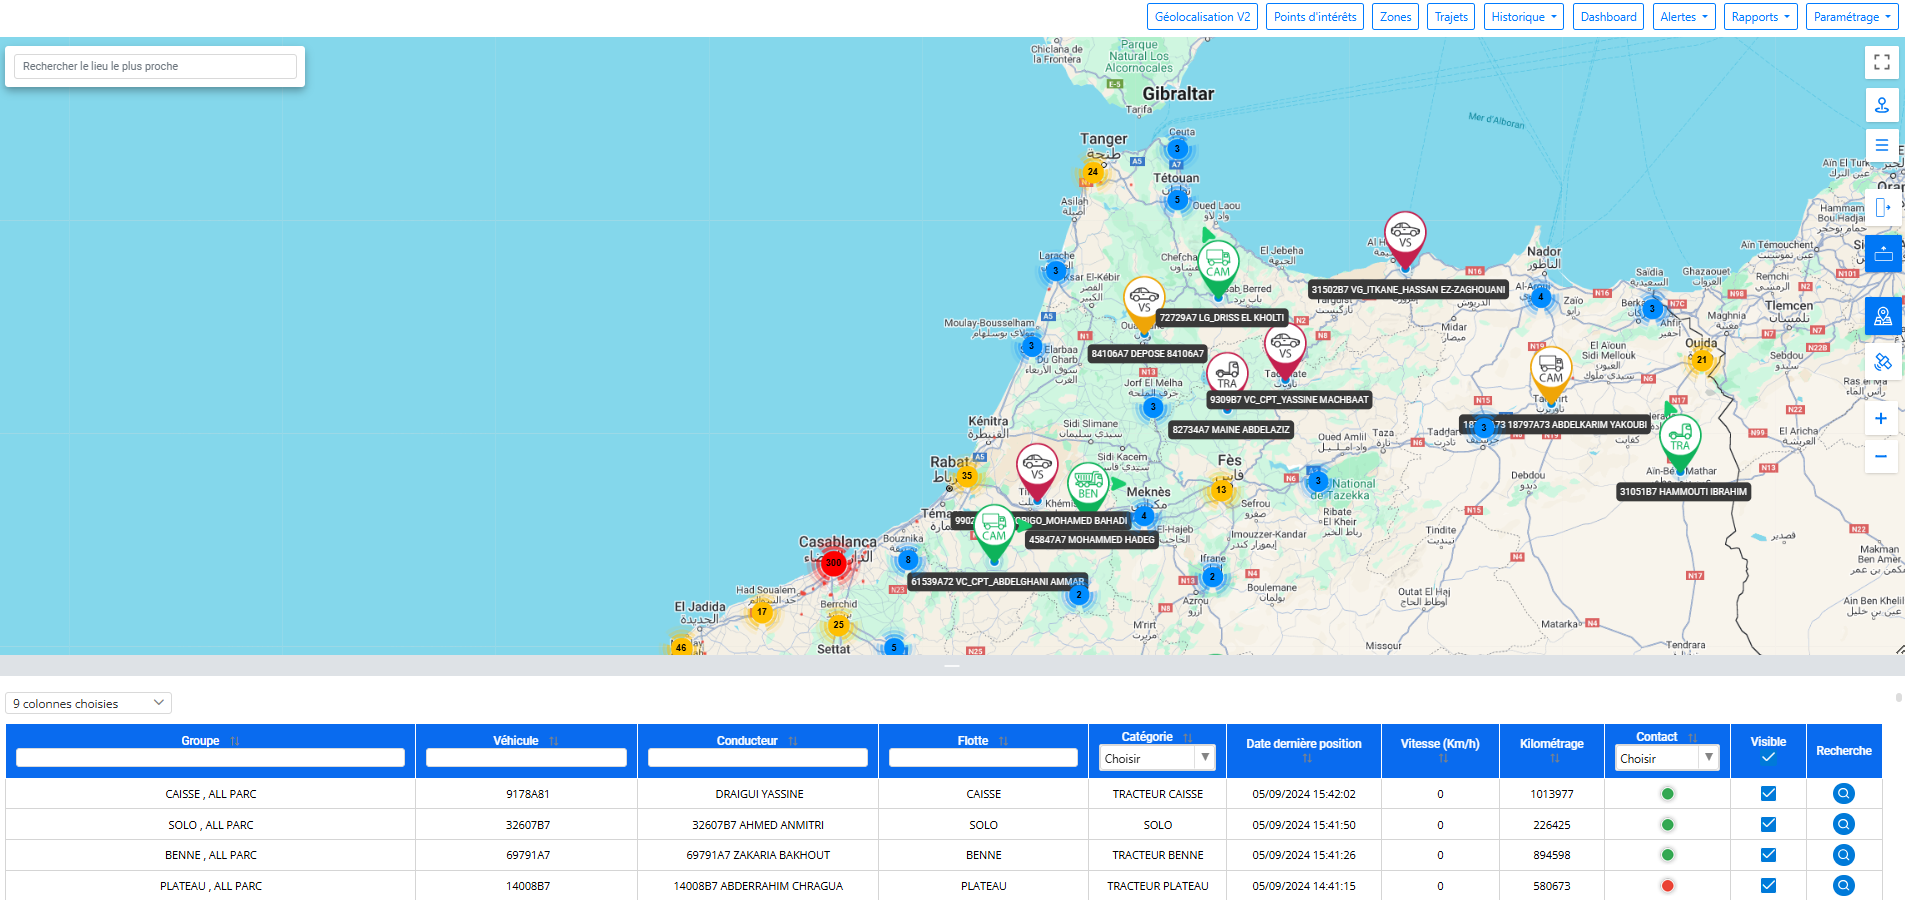This screenshot has height=900, width=1905.
Task: Select the 61539A72 CAM truck marker
Action: click(x=994, y=531)
